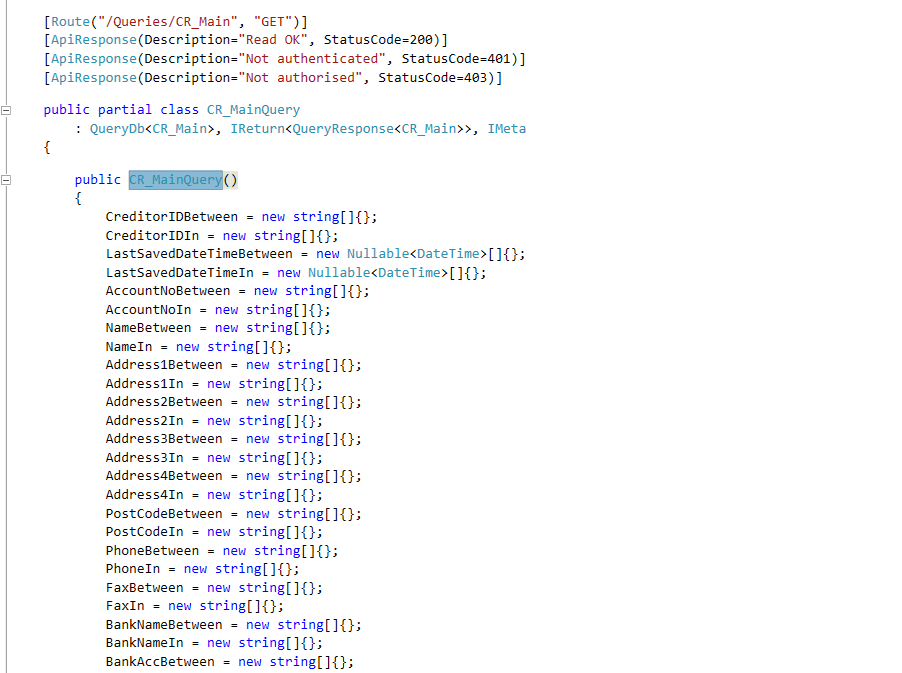Click StatusCode=403 in the ApiResponse attribute
This screenshot has height=673, width=902.
(x=436, y=77)
